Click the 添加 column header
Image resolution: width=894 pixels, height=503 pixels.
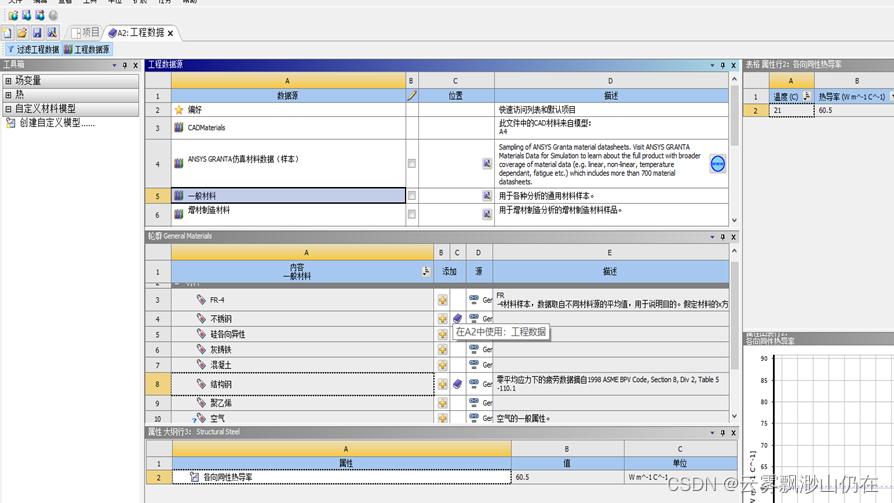tap(449, 271)
